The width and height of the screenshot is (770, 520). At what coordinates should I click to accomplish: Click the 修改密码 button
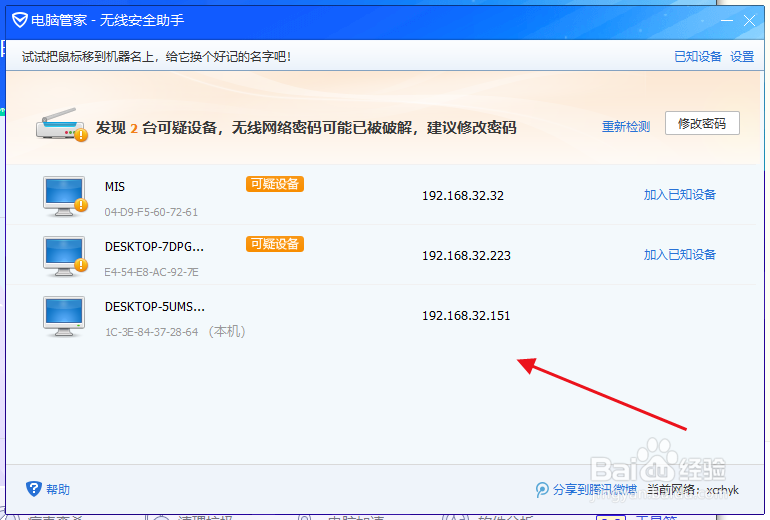point(702,123)
